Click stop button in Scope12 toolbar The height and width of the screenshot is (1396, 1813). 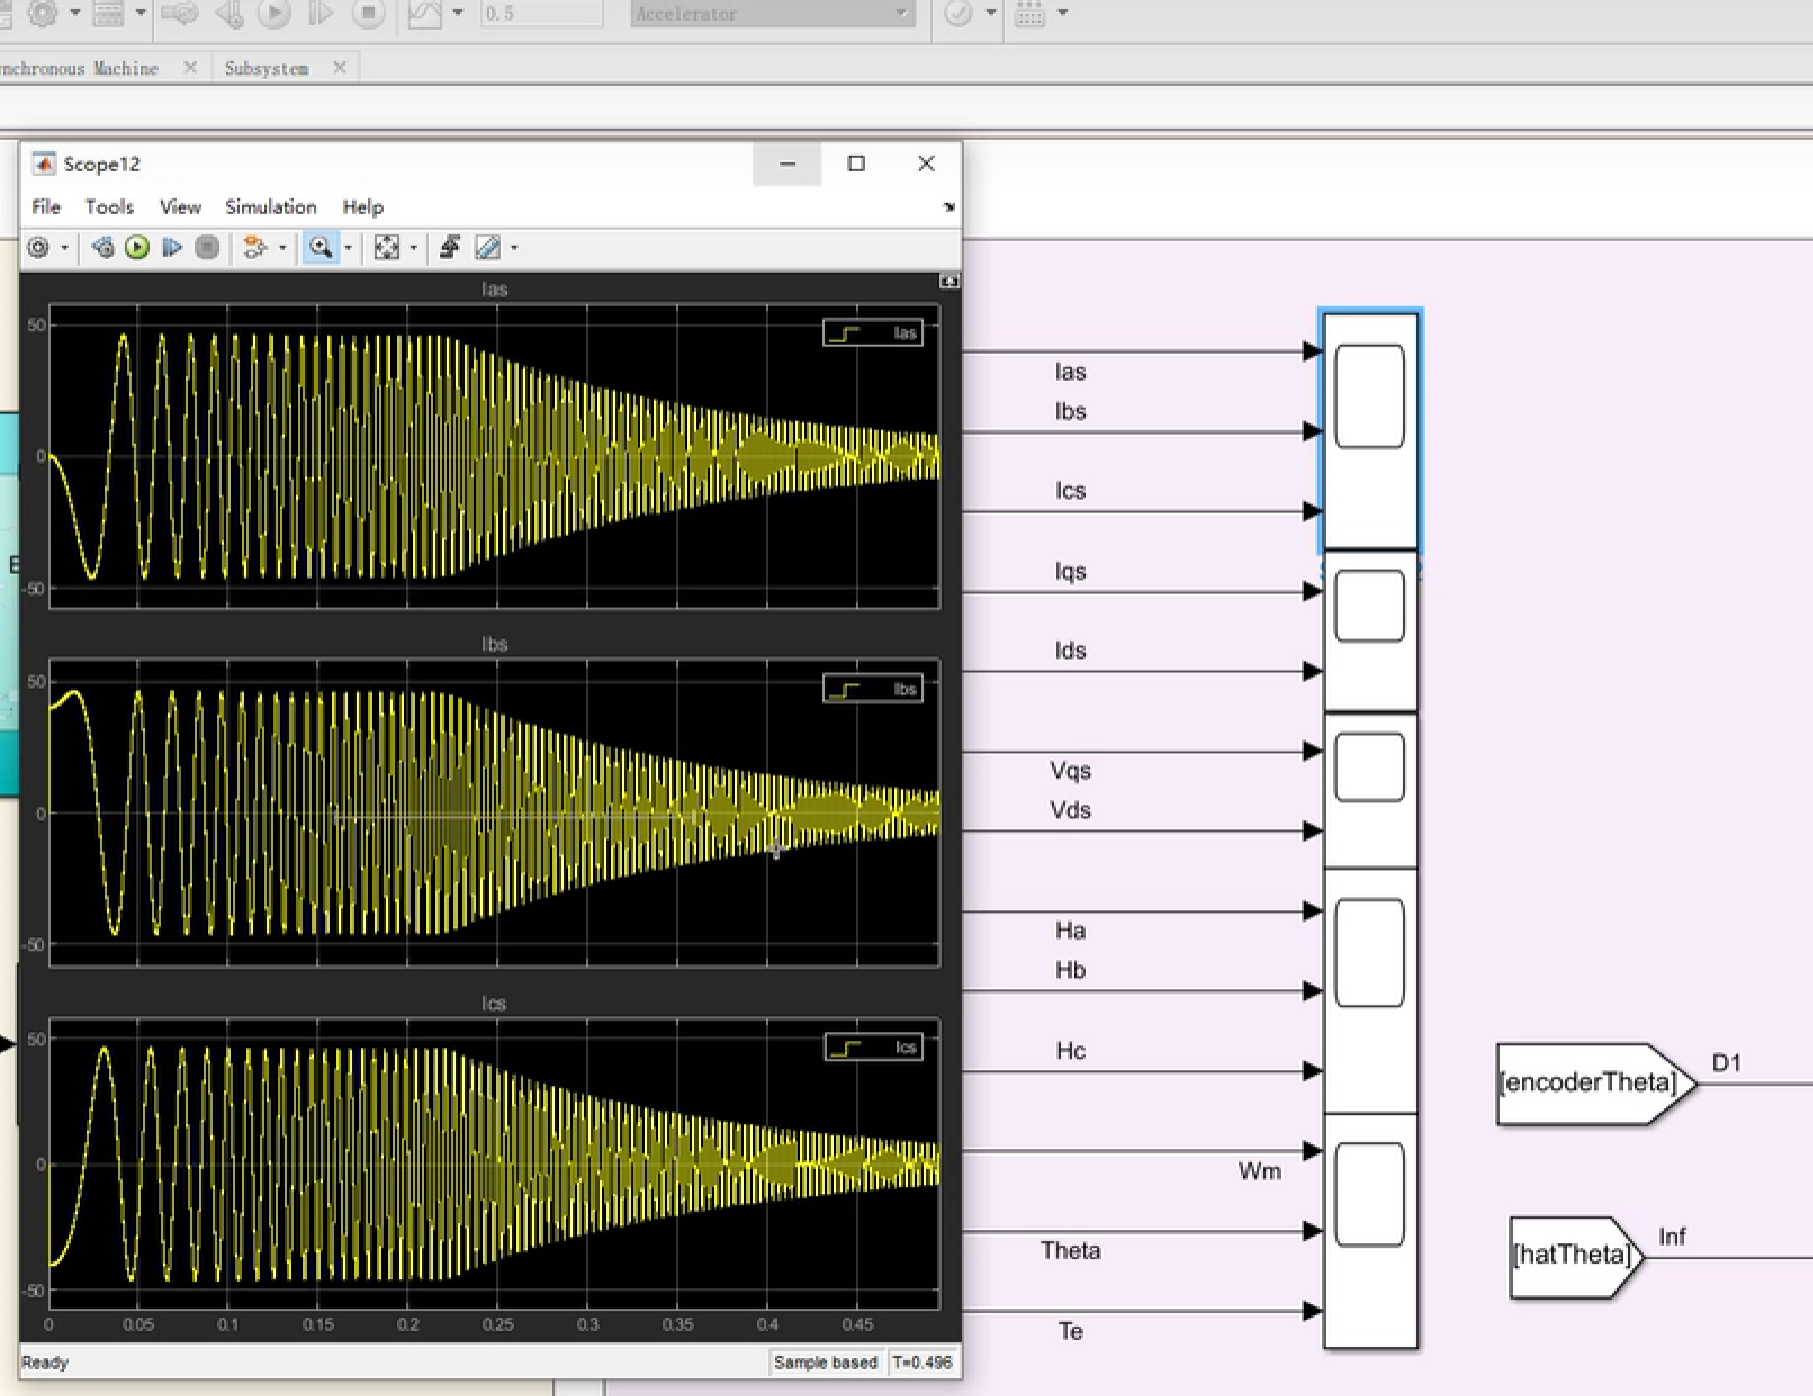click(x=207, y=247)
